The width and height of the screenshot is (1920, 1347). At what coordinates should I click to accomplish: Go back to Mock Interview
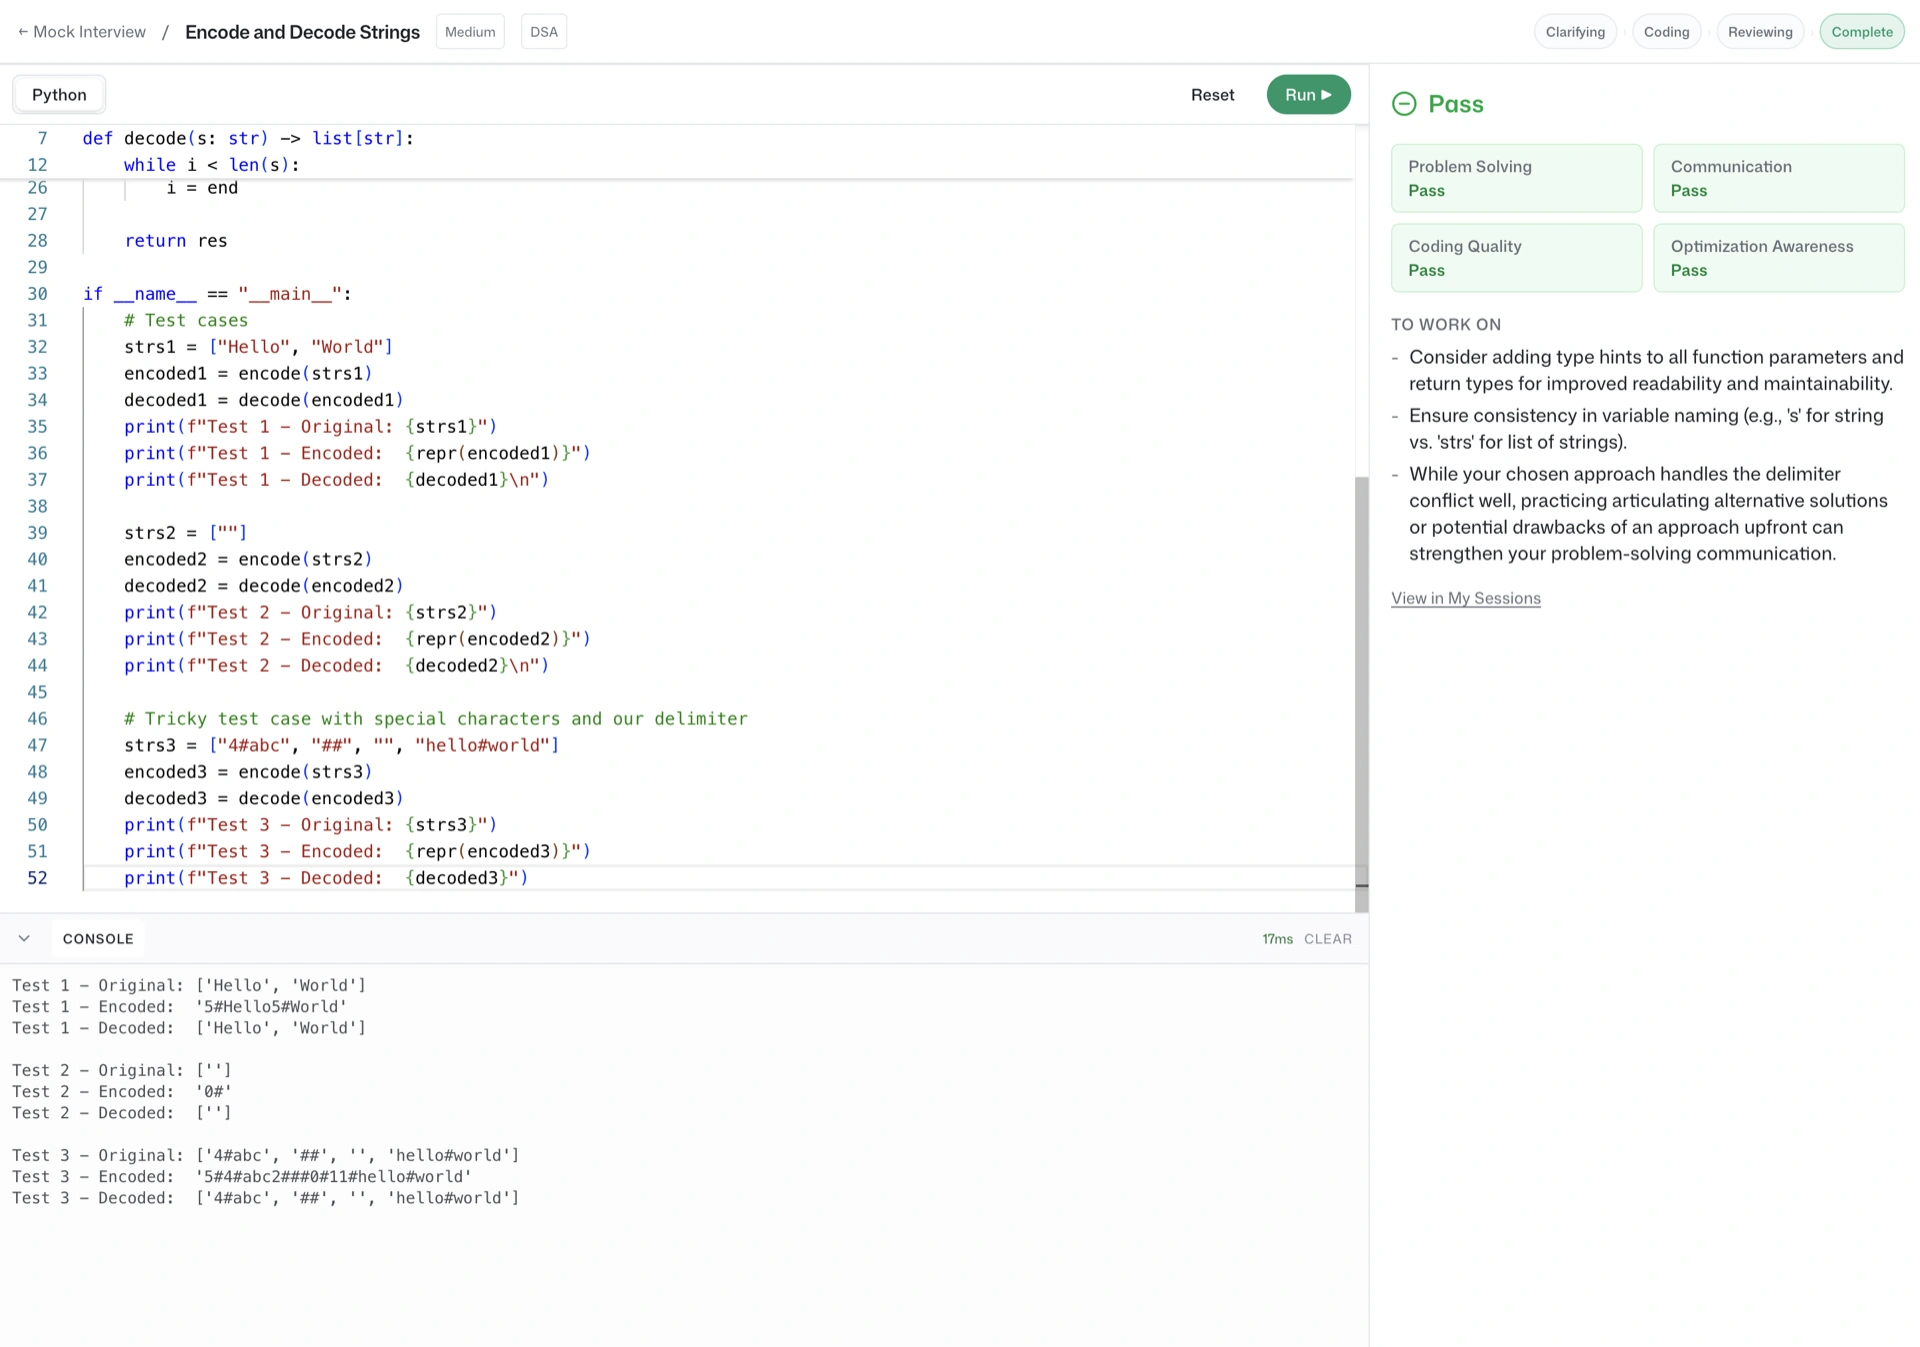point(81,32)
